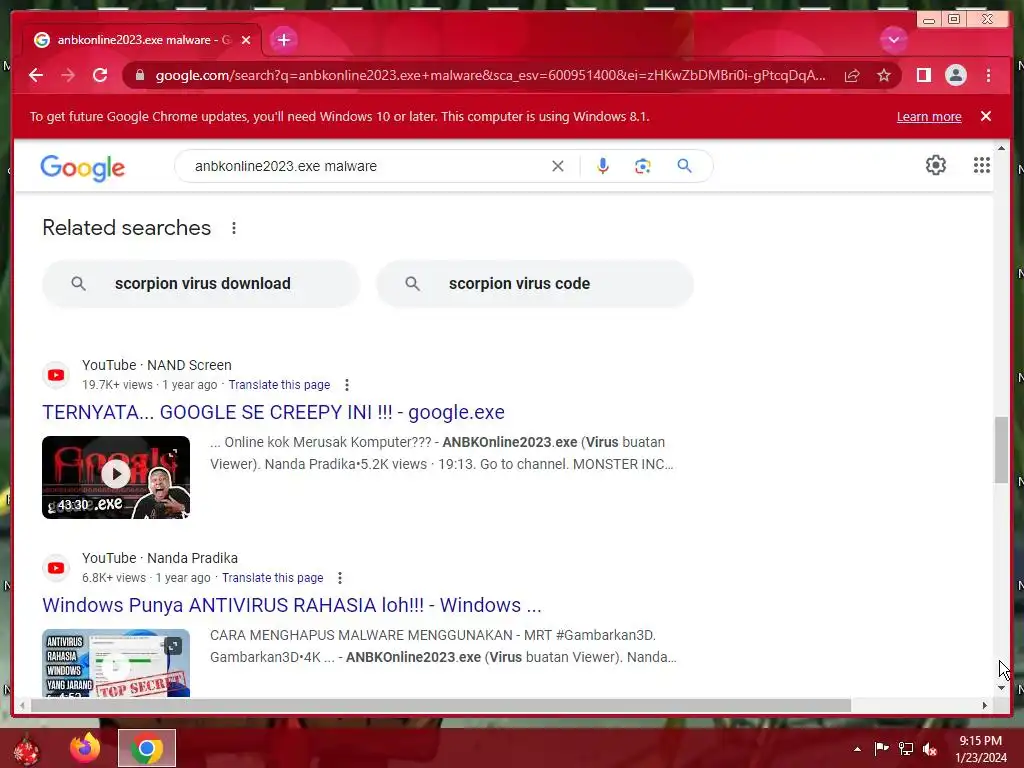Open Action Center flag icon

[x=881, y=749]
